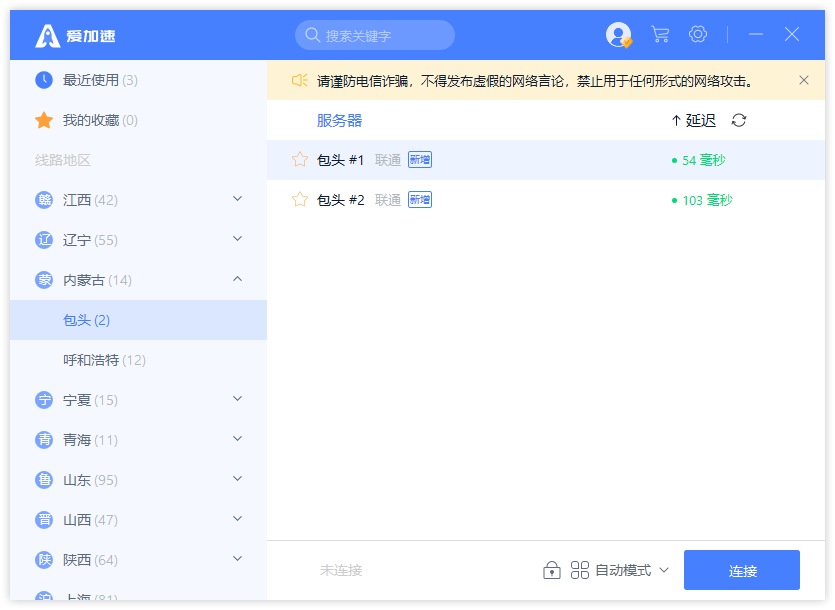Open the settings gear icon
The width and height of the screenshot is (835, 610).
click(698, 34)
